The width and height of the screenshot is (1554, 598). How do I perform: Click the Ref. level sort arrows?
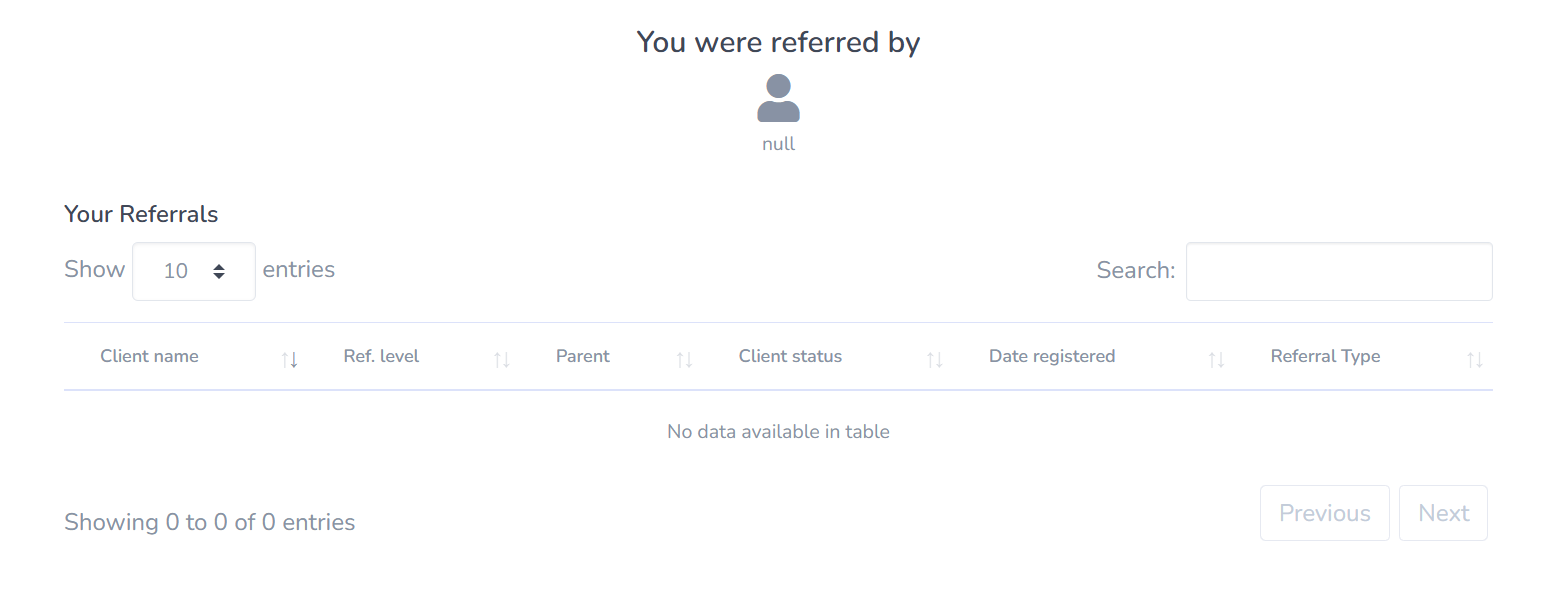click(x=502, y=359)
